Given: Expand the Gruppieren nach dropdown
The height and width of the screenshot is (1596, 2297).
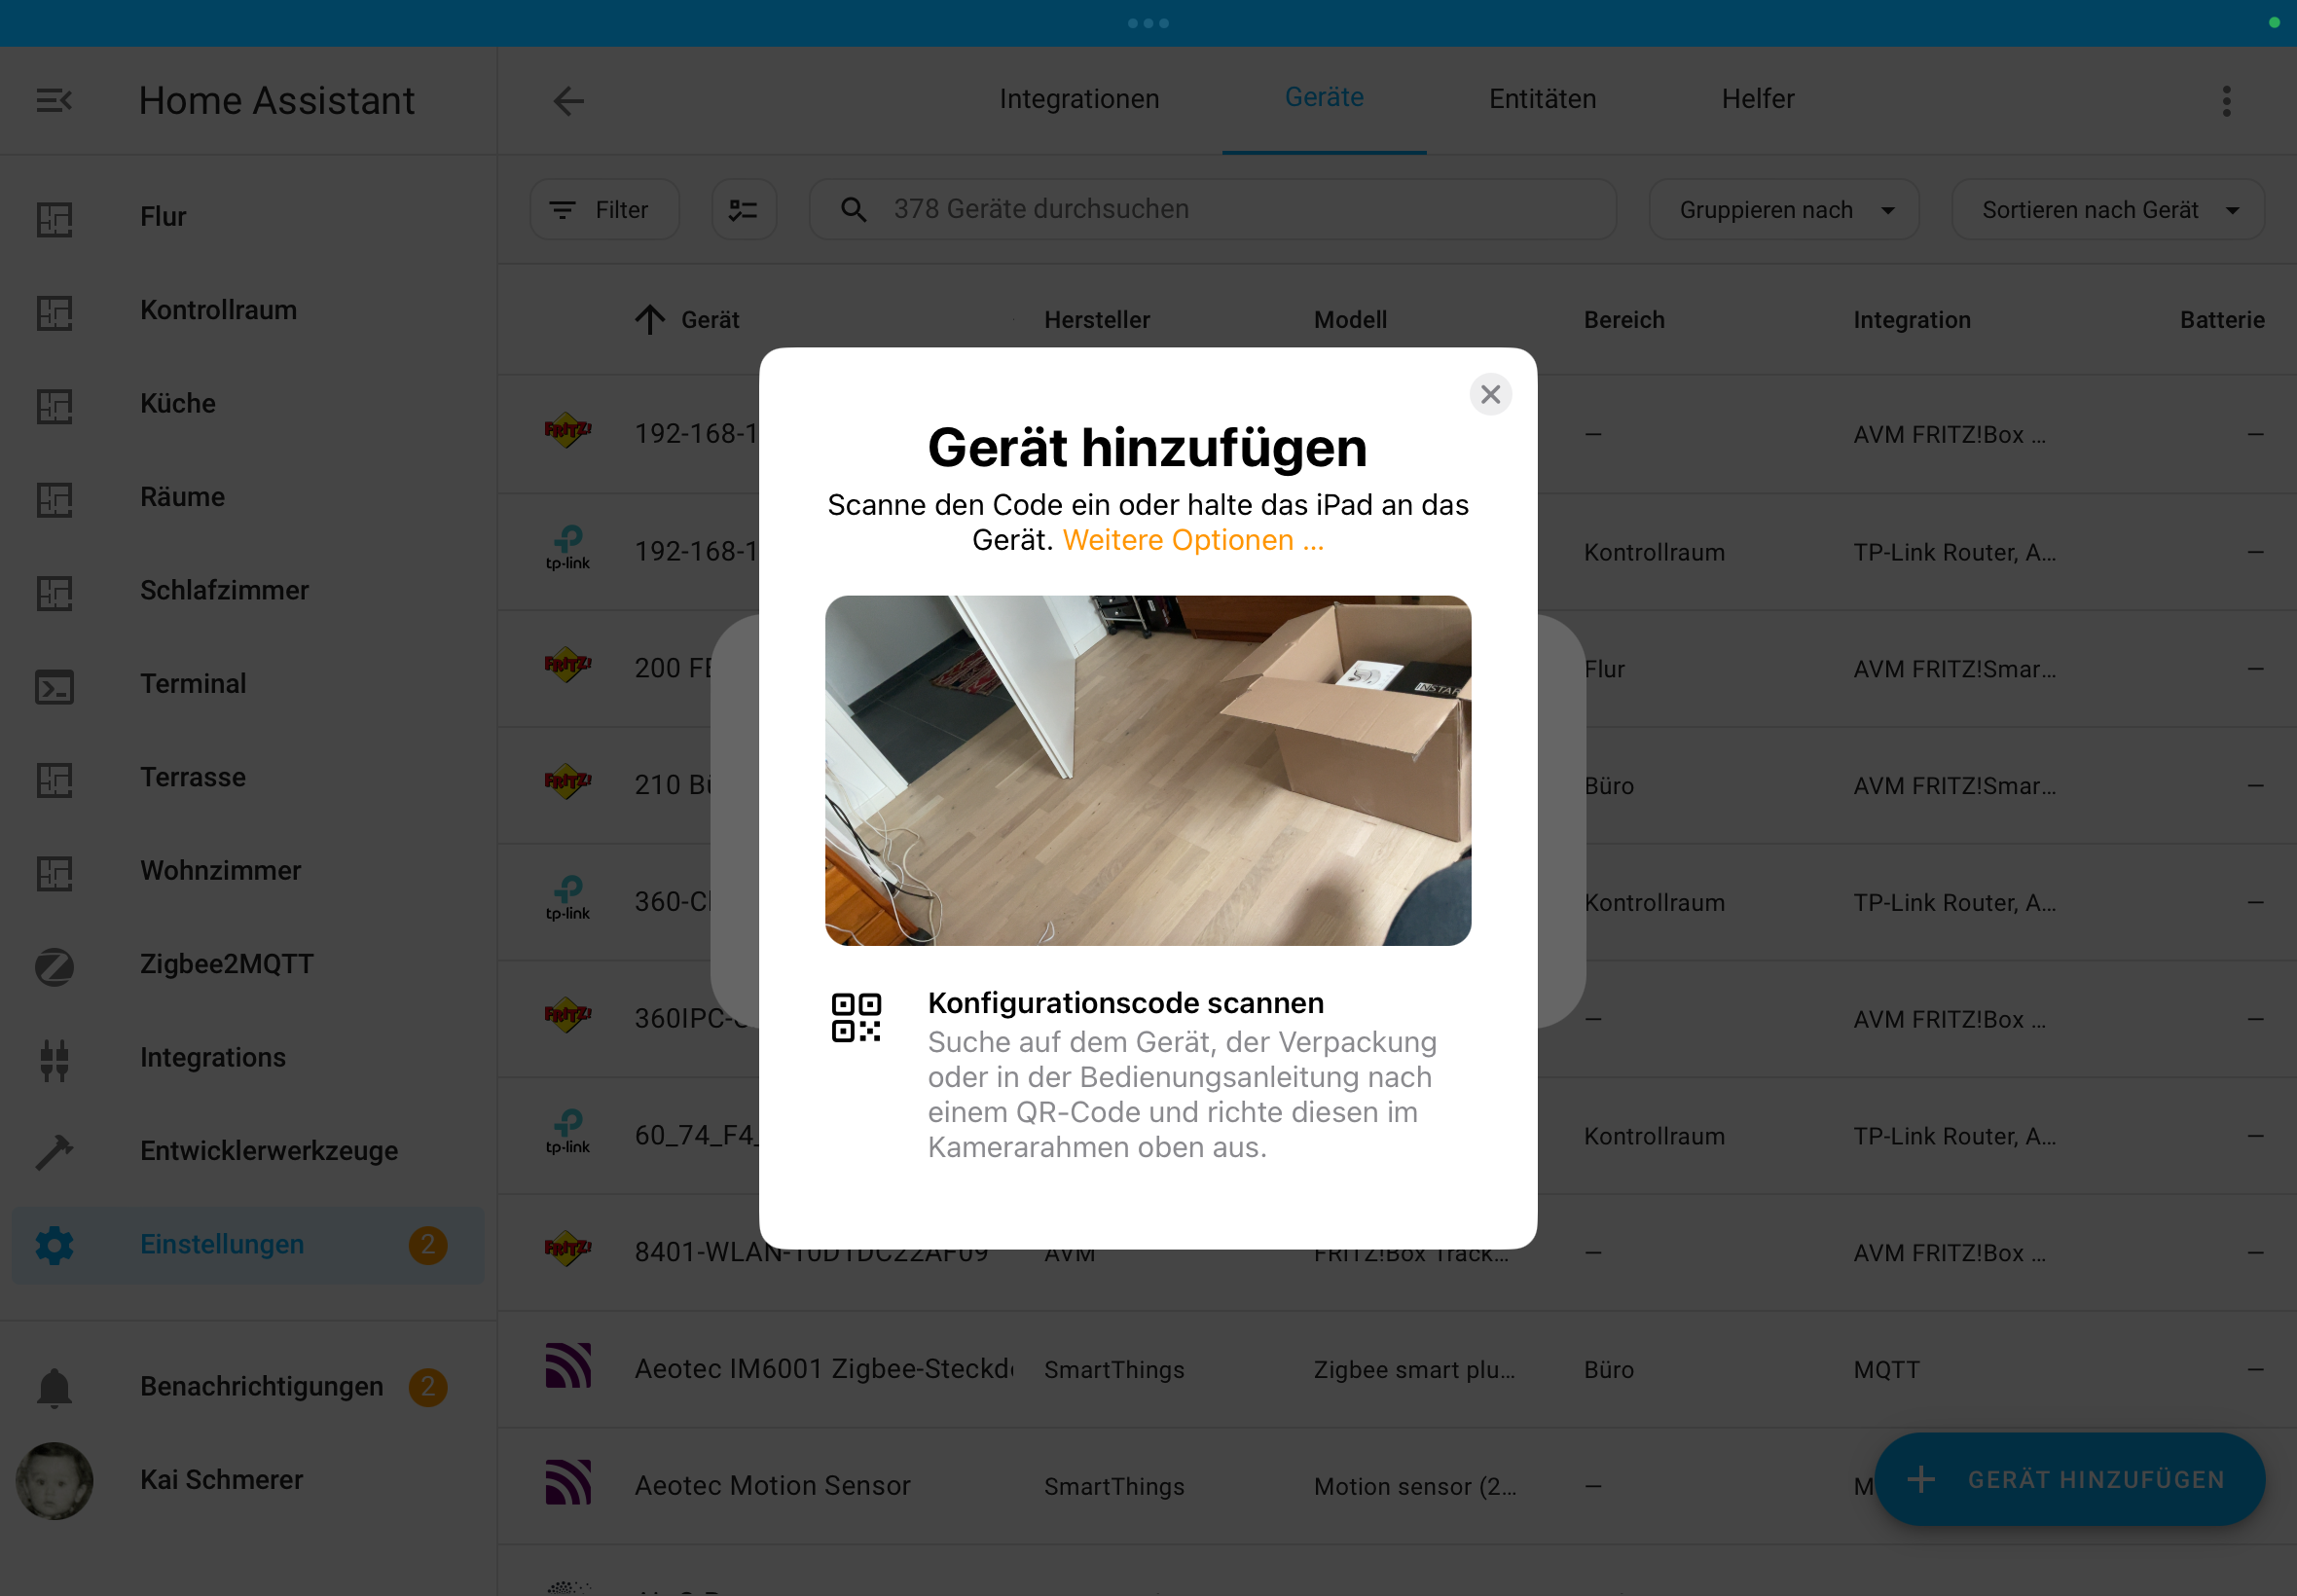Looking at the screenshot, I should [x=1783, y=210].
